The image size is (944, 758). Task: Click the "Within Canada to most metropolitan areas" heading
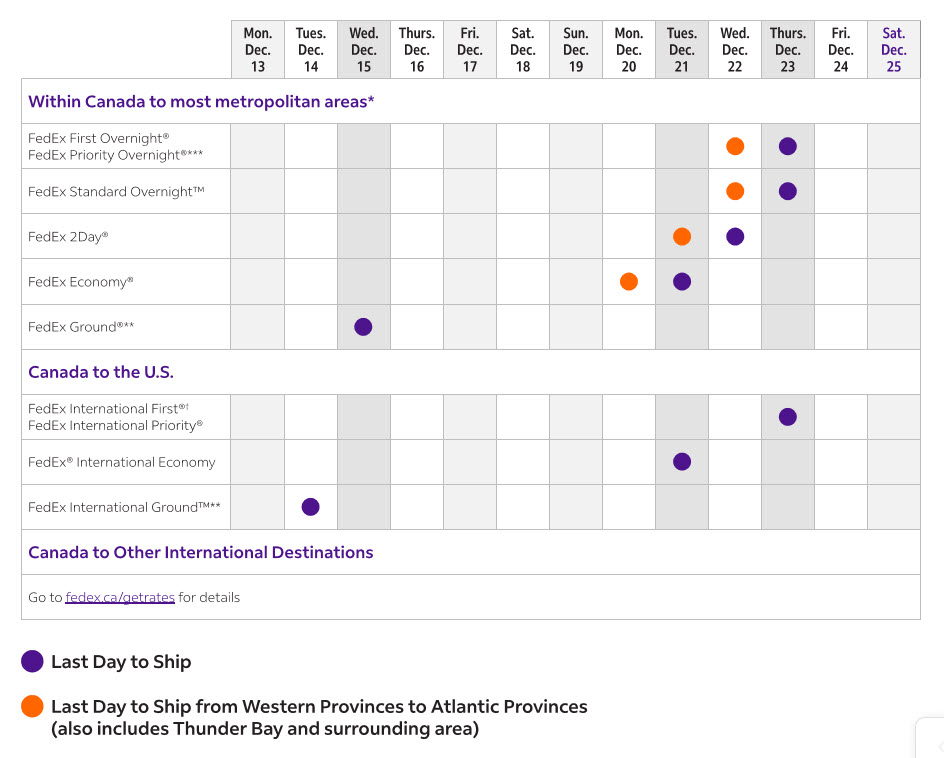(201, 101)
